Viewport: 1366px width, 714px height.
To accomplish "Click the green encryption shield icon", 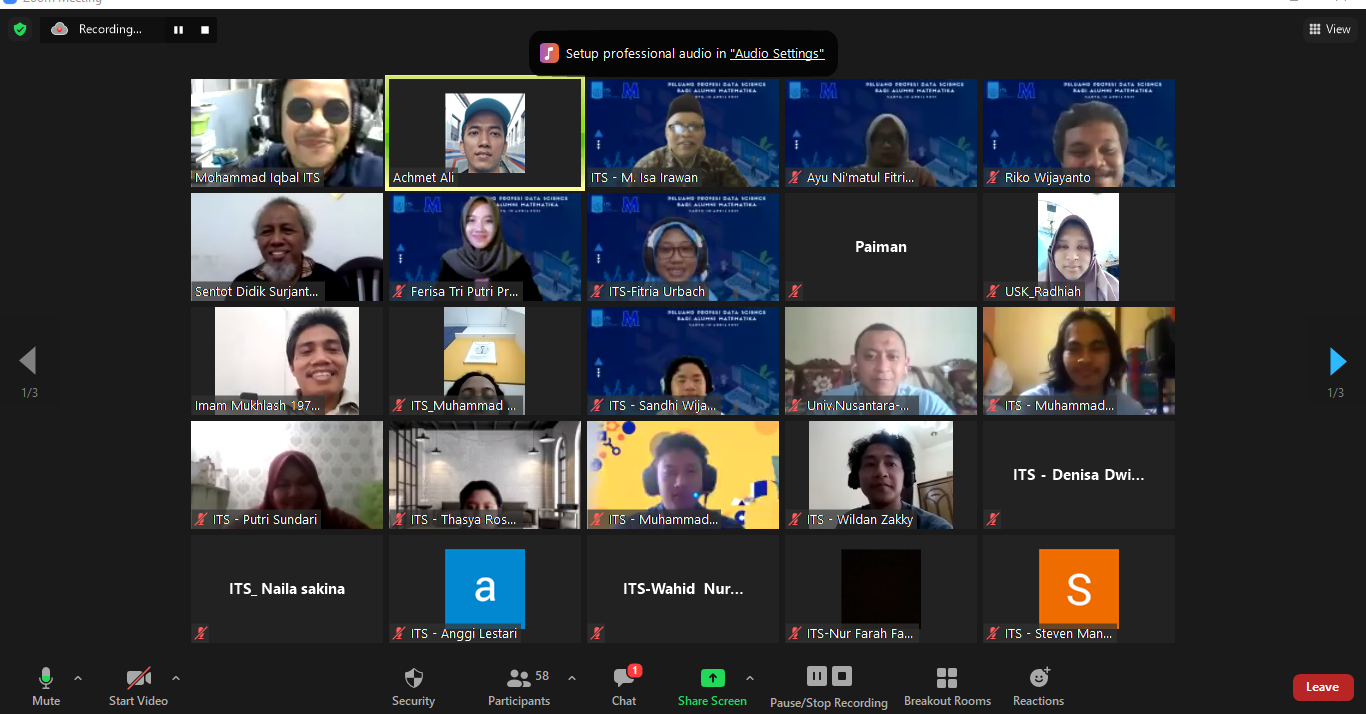I will [x=20, y=30].
